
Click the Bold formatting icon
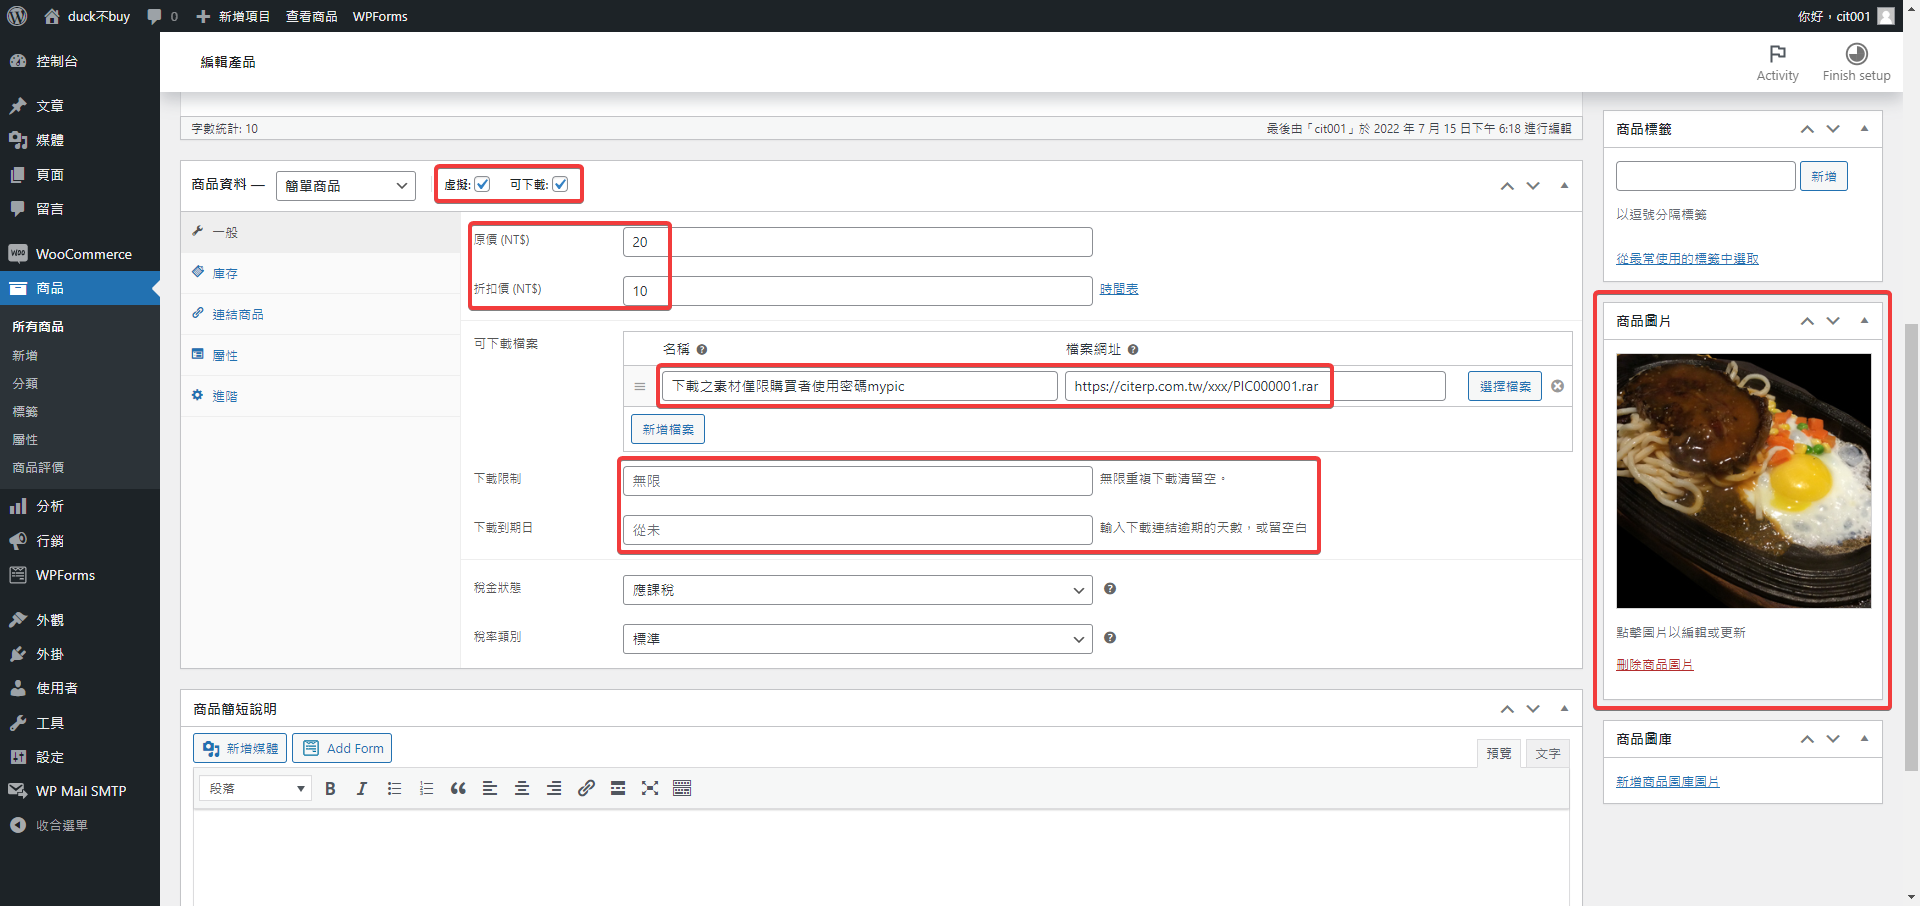pyautogui.click(x=330, y=789)
